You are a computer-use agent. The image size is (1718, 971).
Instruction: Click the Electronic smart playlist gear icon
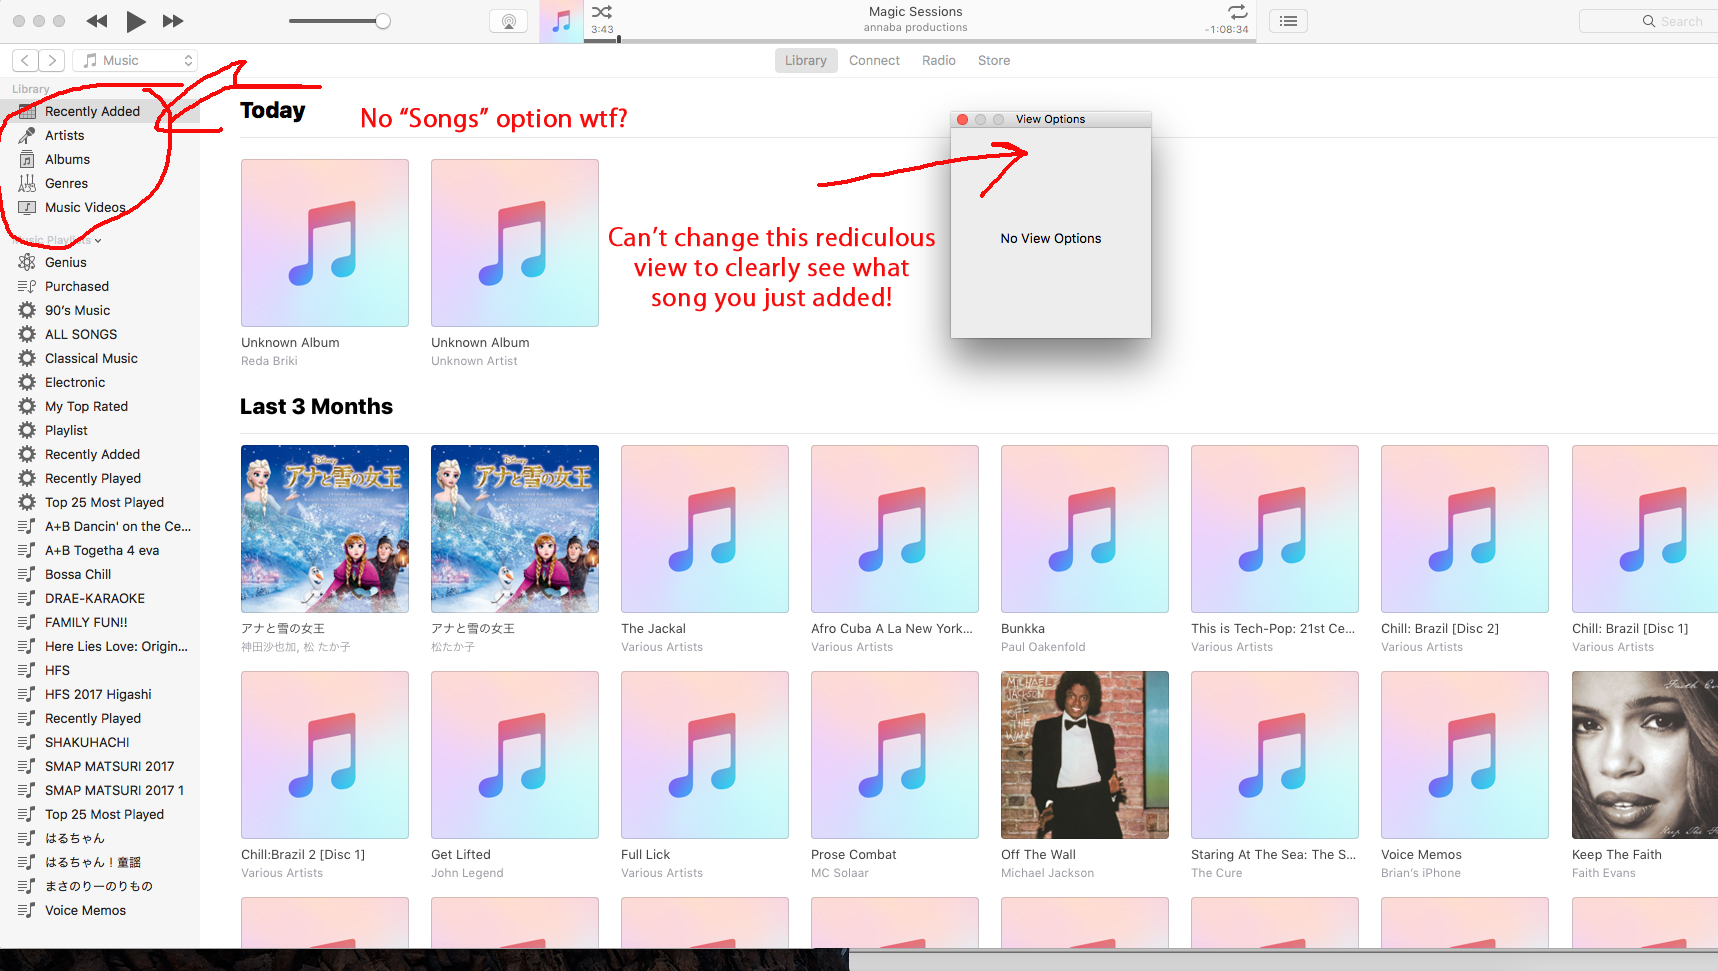pyautogui.click(x=27, y=382)
